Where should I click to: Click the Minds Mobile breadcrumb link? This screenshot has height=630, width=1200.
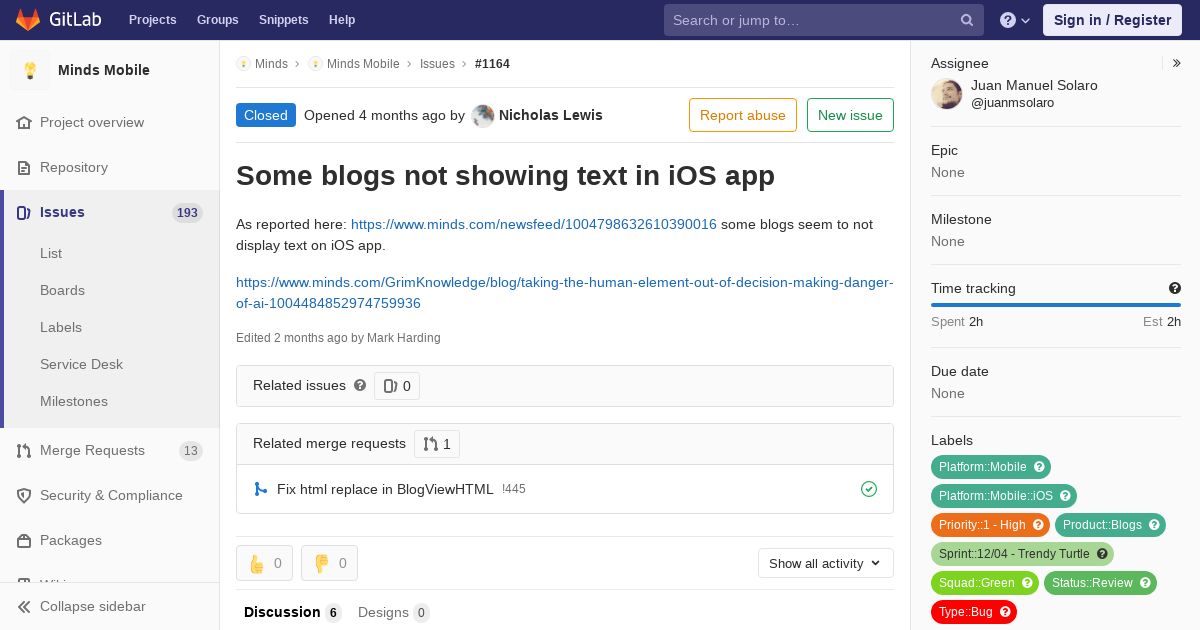(x=363, y=64)
